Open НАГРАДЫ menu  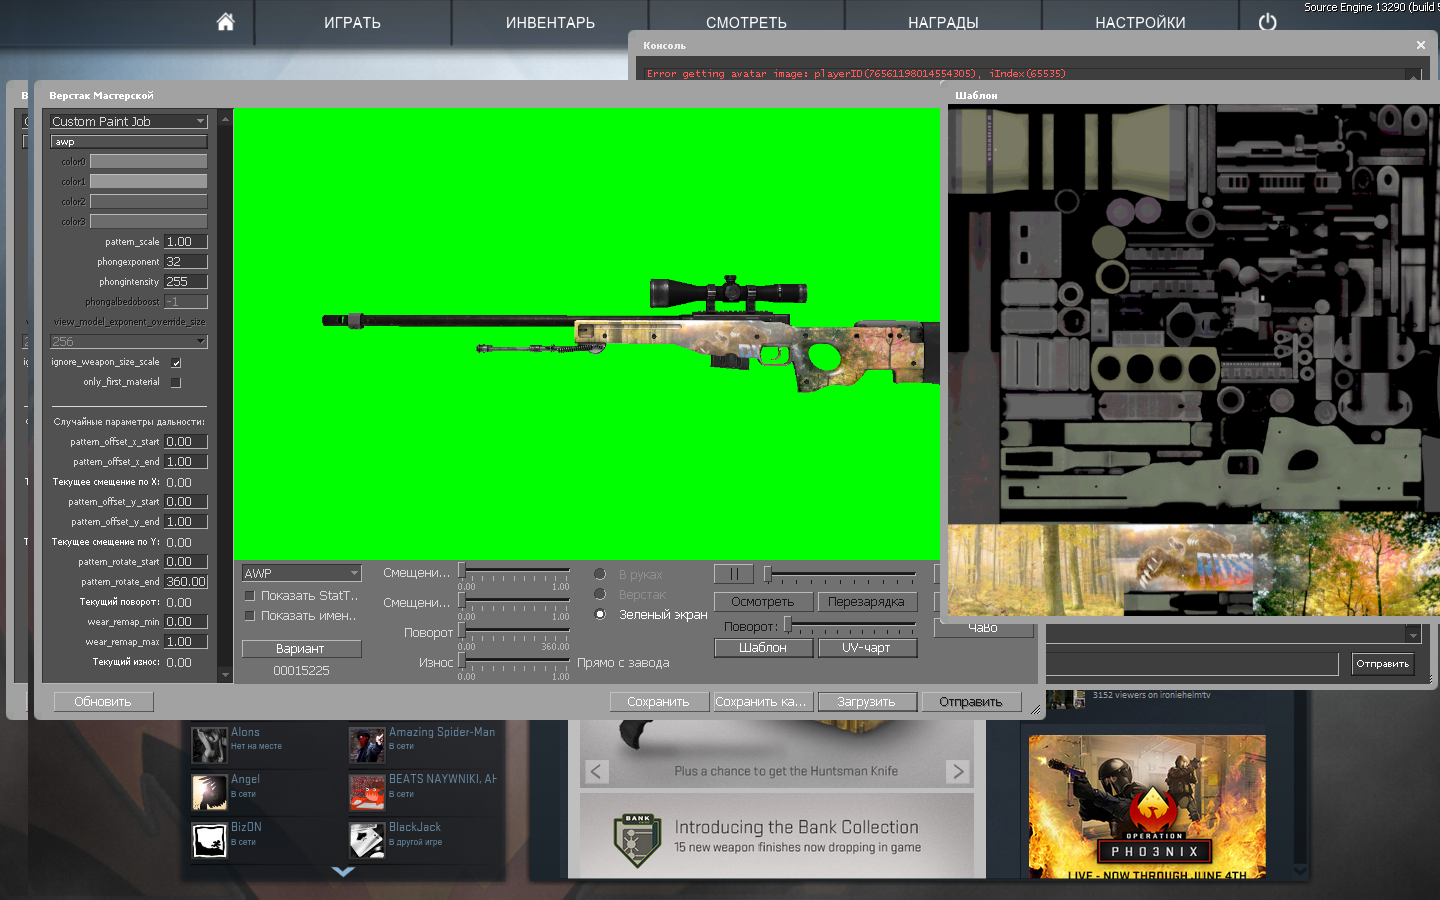(943, 22)
